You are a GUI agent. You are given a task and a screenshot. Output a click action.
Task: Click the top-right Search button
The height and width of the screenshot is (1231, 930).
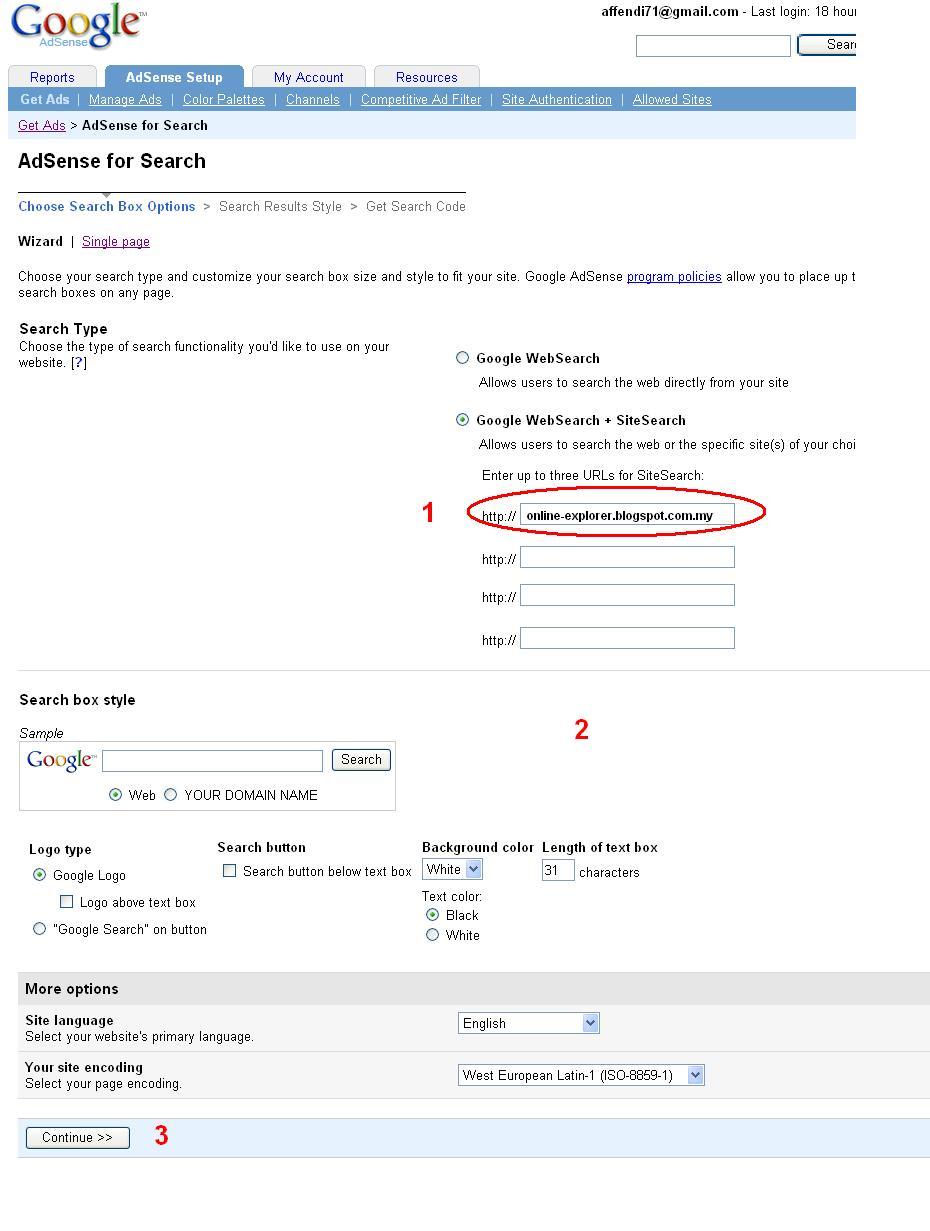826,45
